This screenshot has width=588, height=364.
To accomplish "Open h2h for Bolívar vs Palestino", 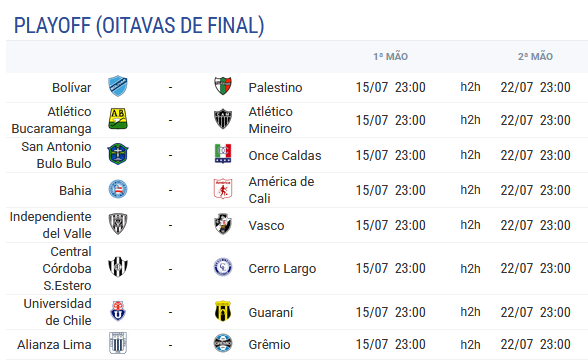I will [470, 87].
